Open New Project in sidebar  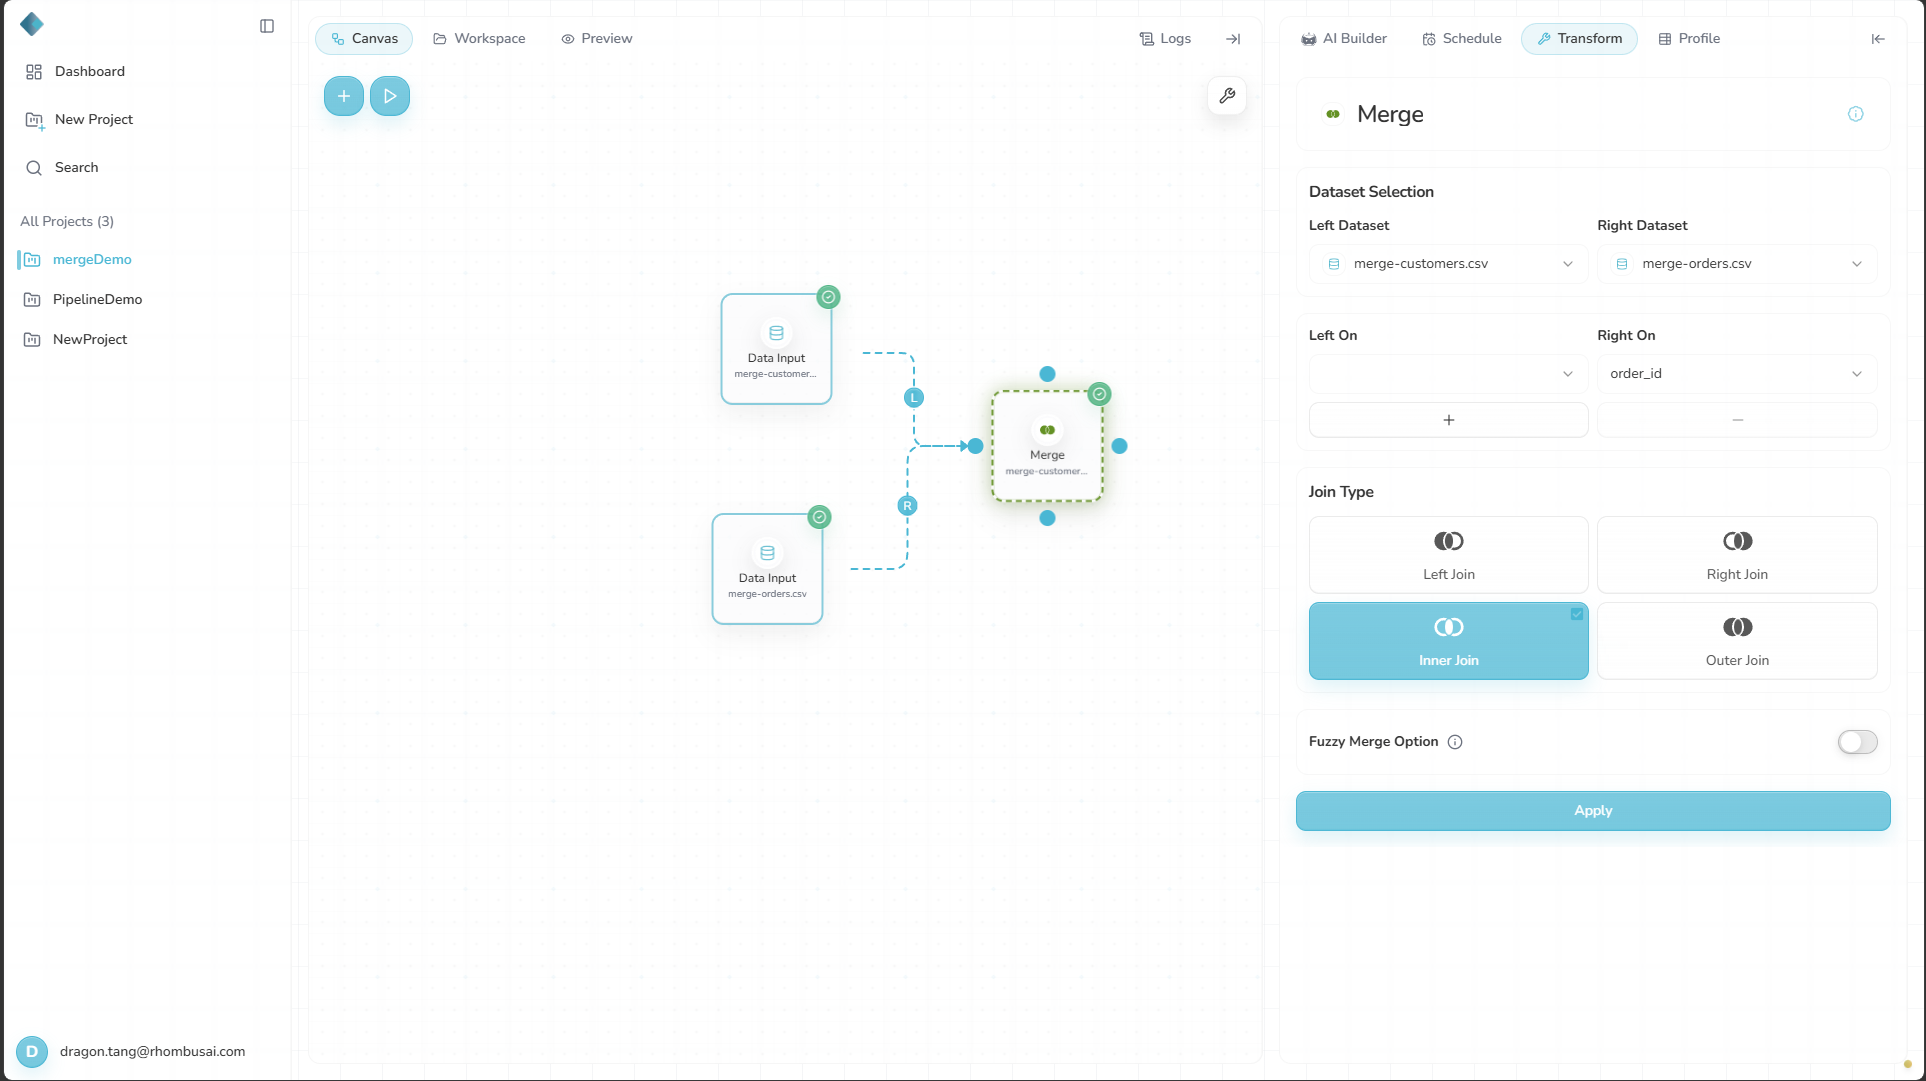[94, 120]
